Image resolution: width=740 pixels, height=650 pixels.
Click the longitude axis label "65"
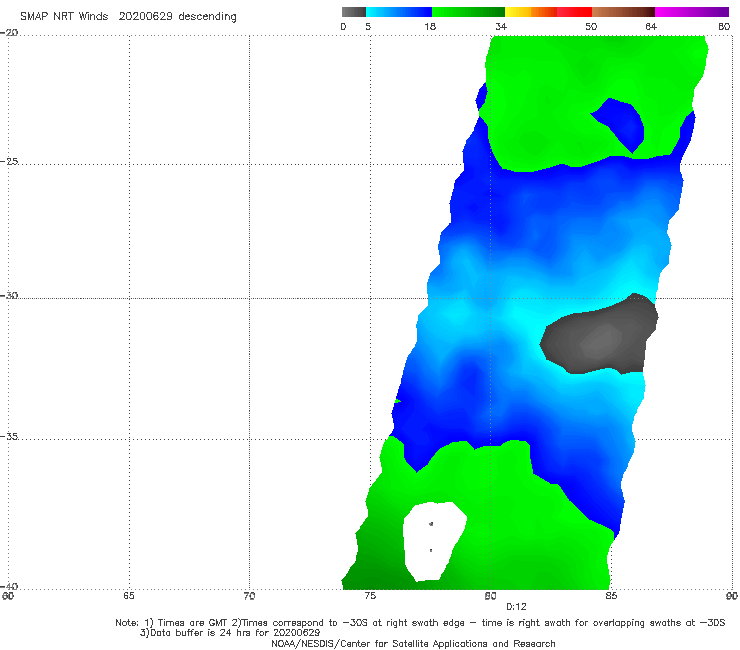tap(129, 596)
